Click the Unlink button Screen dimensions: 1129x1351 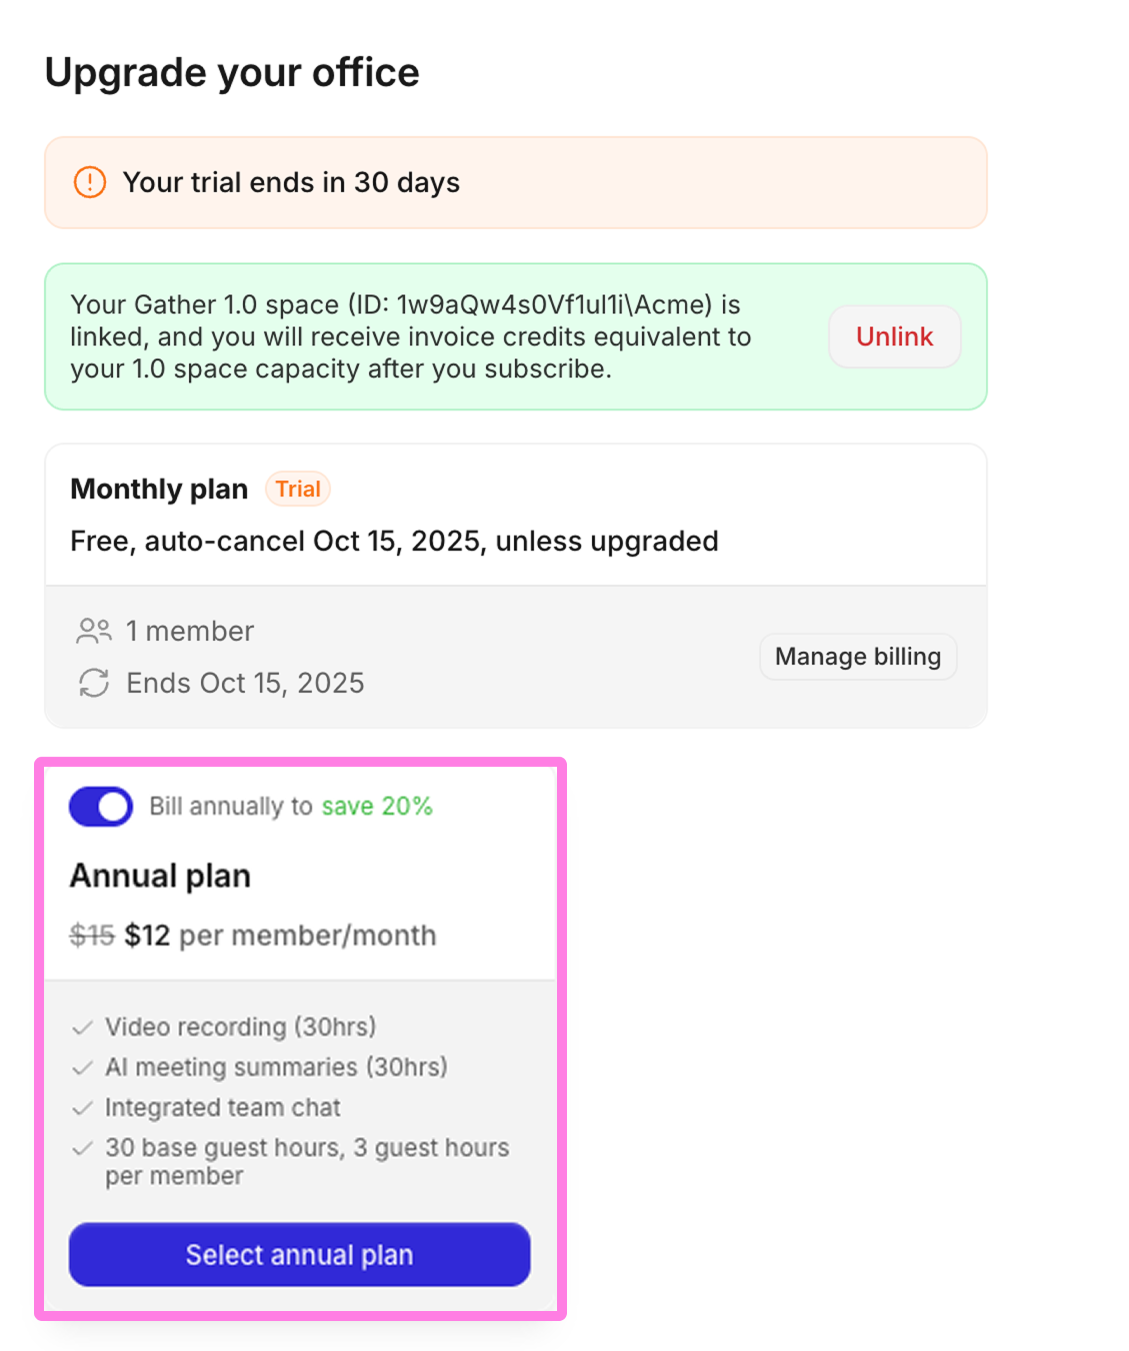point(893,336)
